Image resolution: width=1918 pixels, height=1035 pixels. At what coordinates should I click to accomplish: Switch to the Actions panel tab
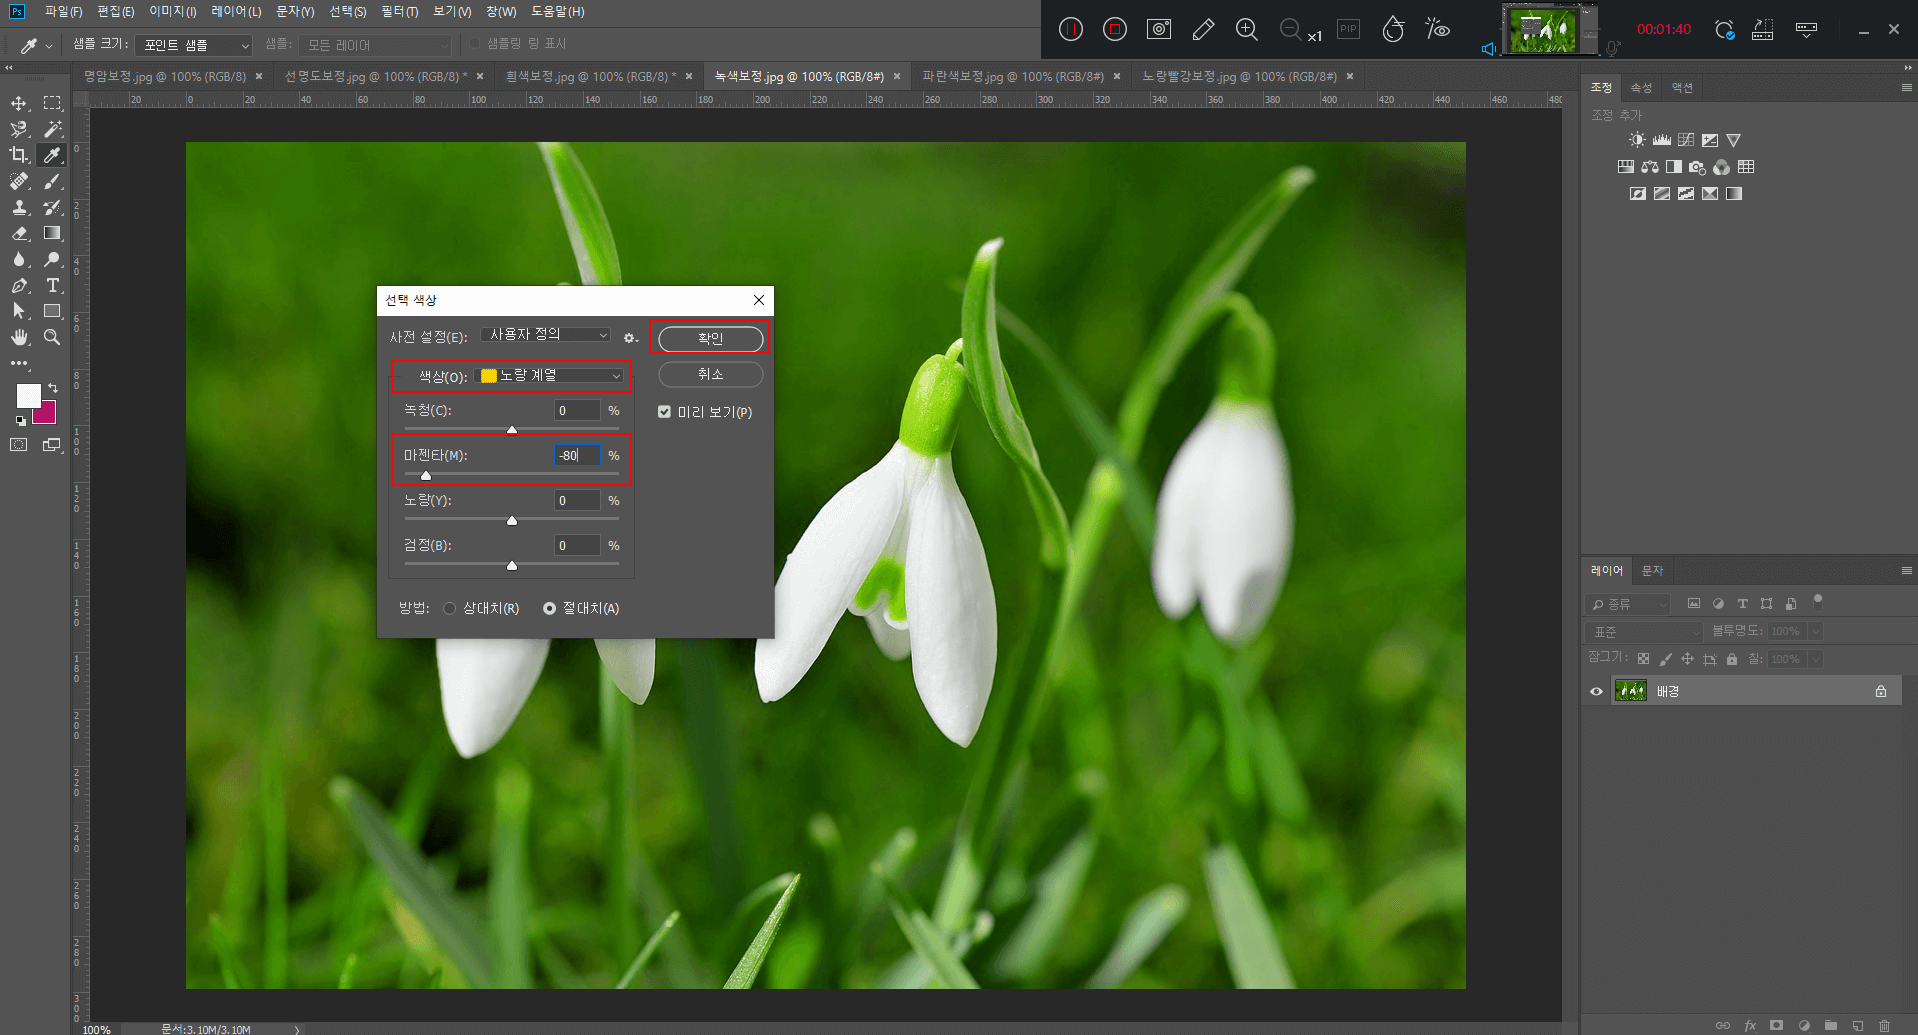point(1682,88)
